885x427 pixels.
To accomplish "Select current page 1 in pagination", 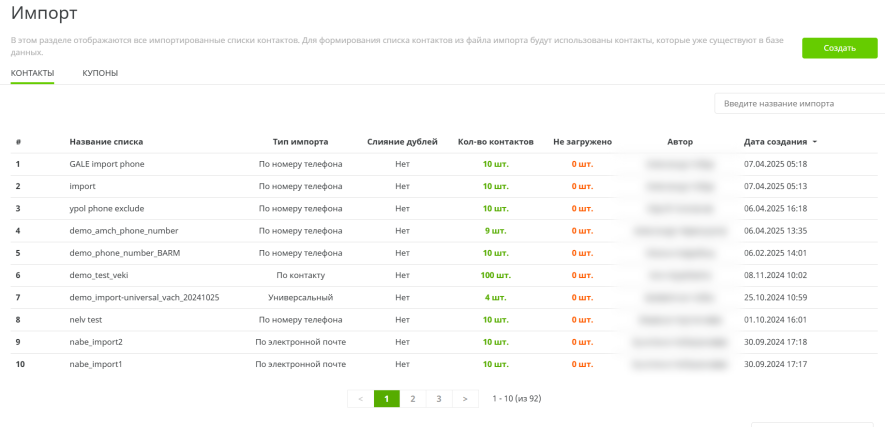I will coord(386,398).
